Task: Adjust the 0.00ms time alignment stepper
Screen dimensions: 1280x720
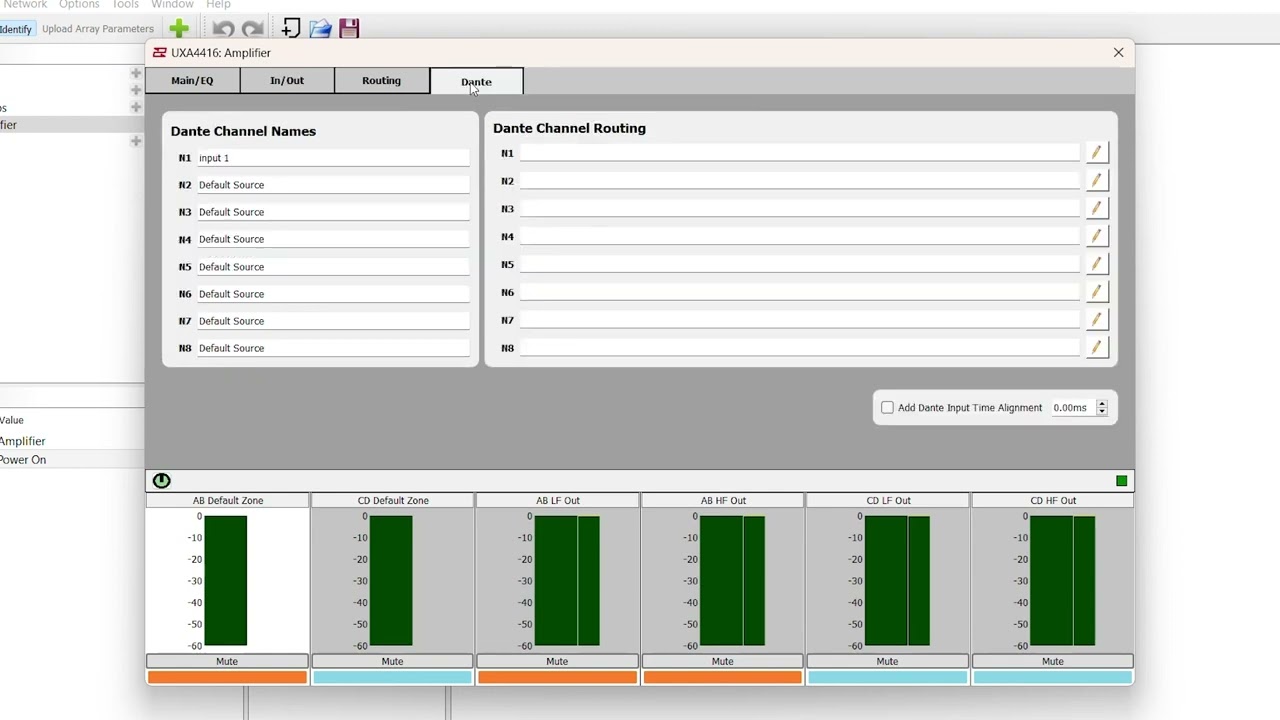Action: pyautogui.click(x=1101, y=407)
